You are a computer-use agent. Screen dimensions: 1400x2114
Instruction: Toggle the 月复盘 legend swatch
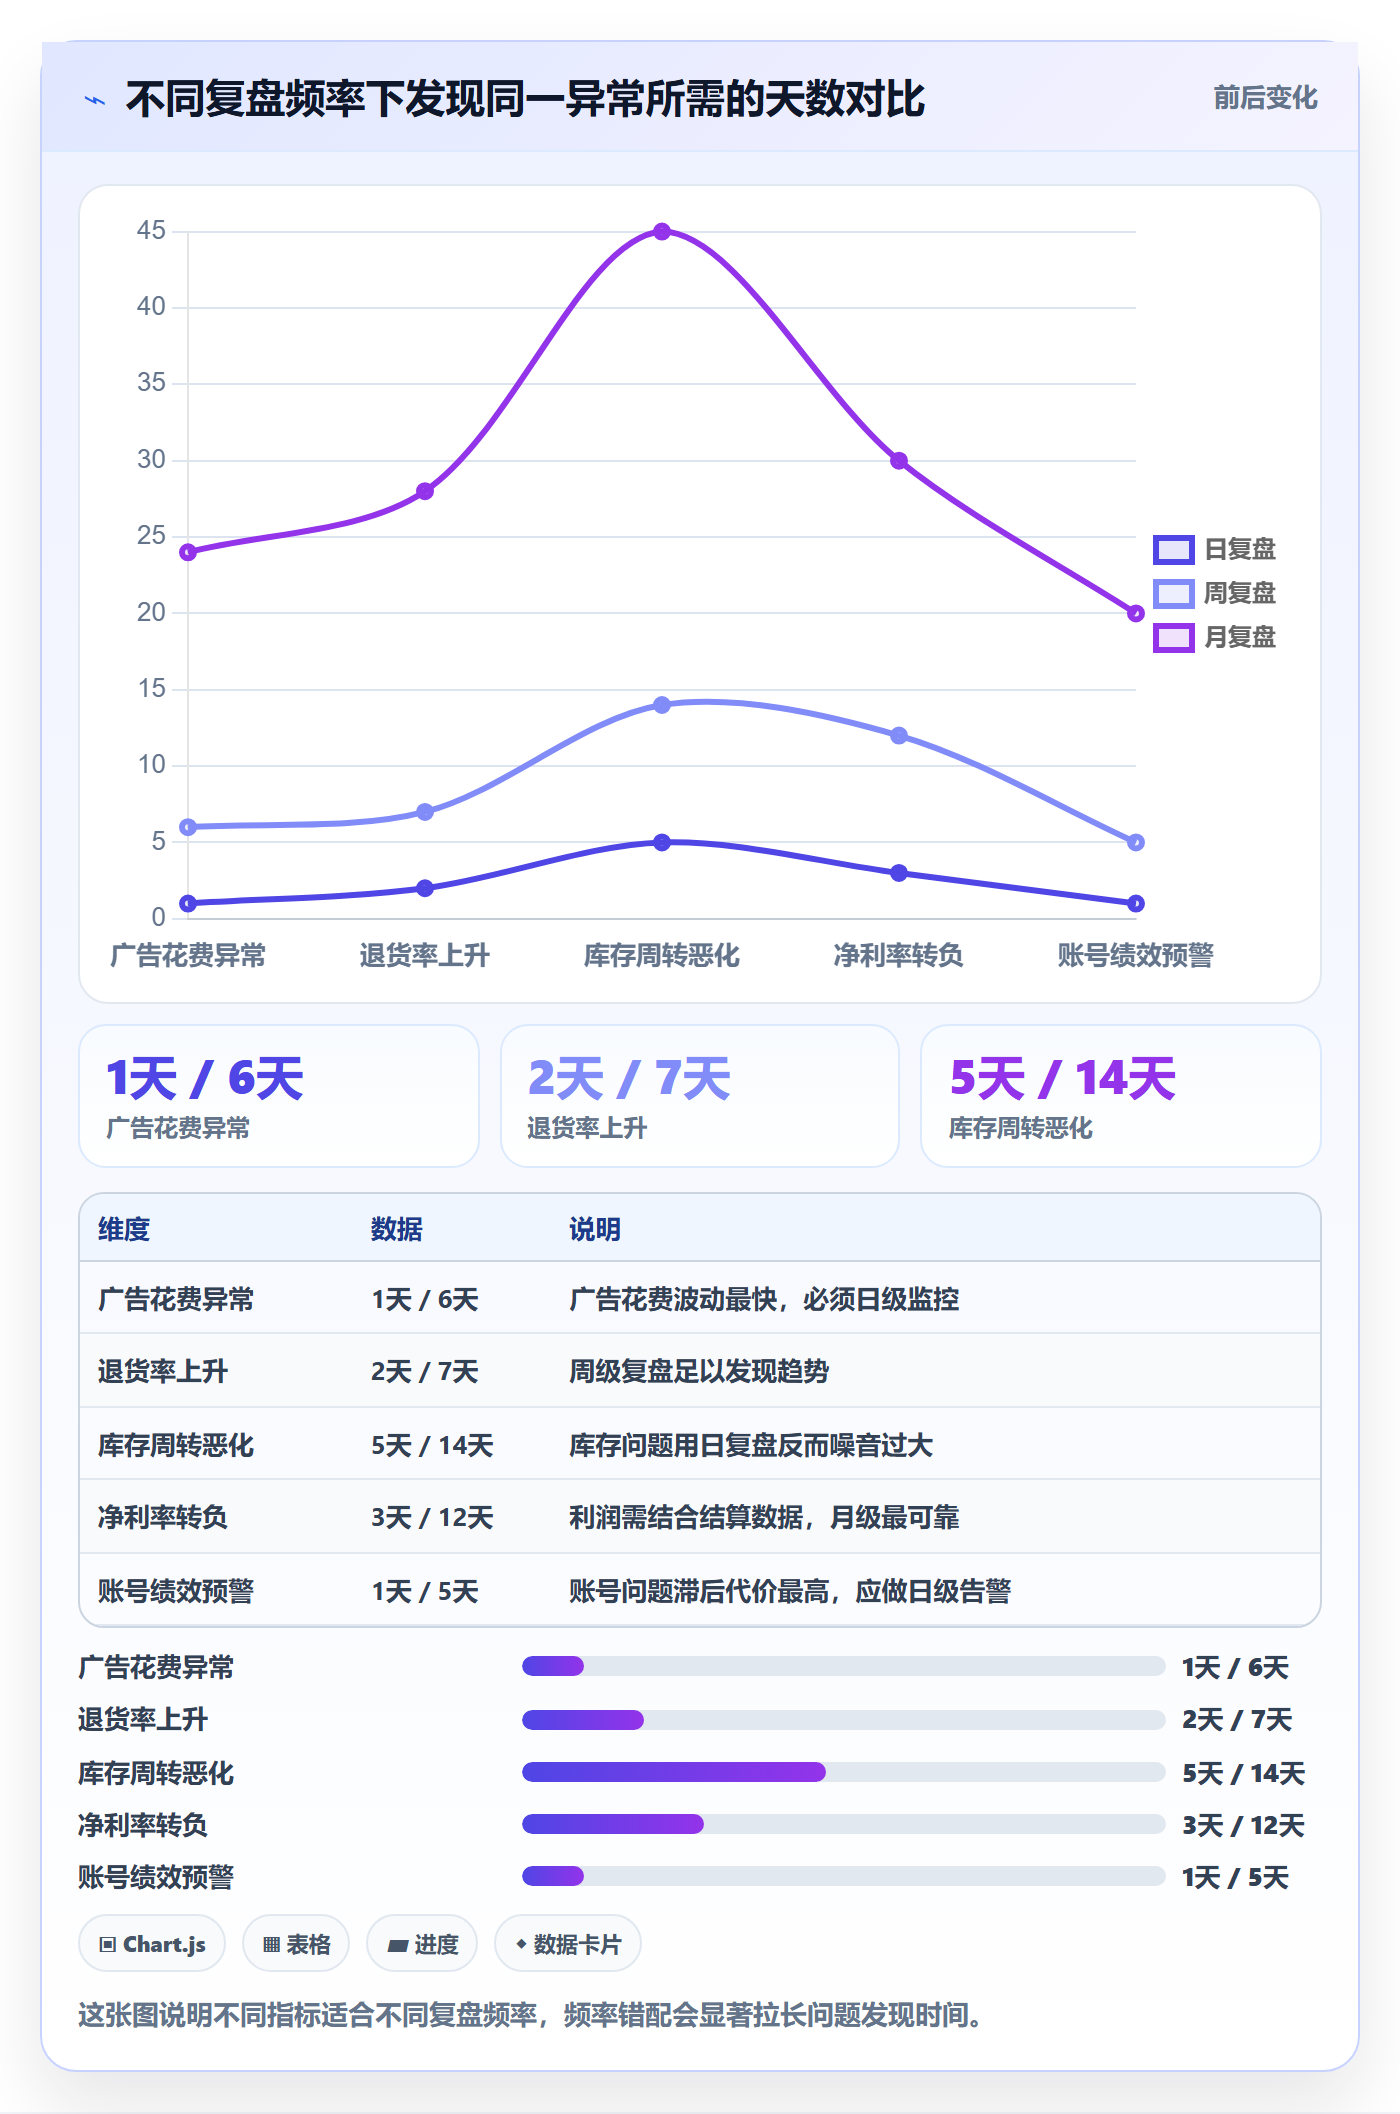1173,637
